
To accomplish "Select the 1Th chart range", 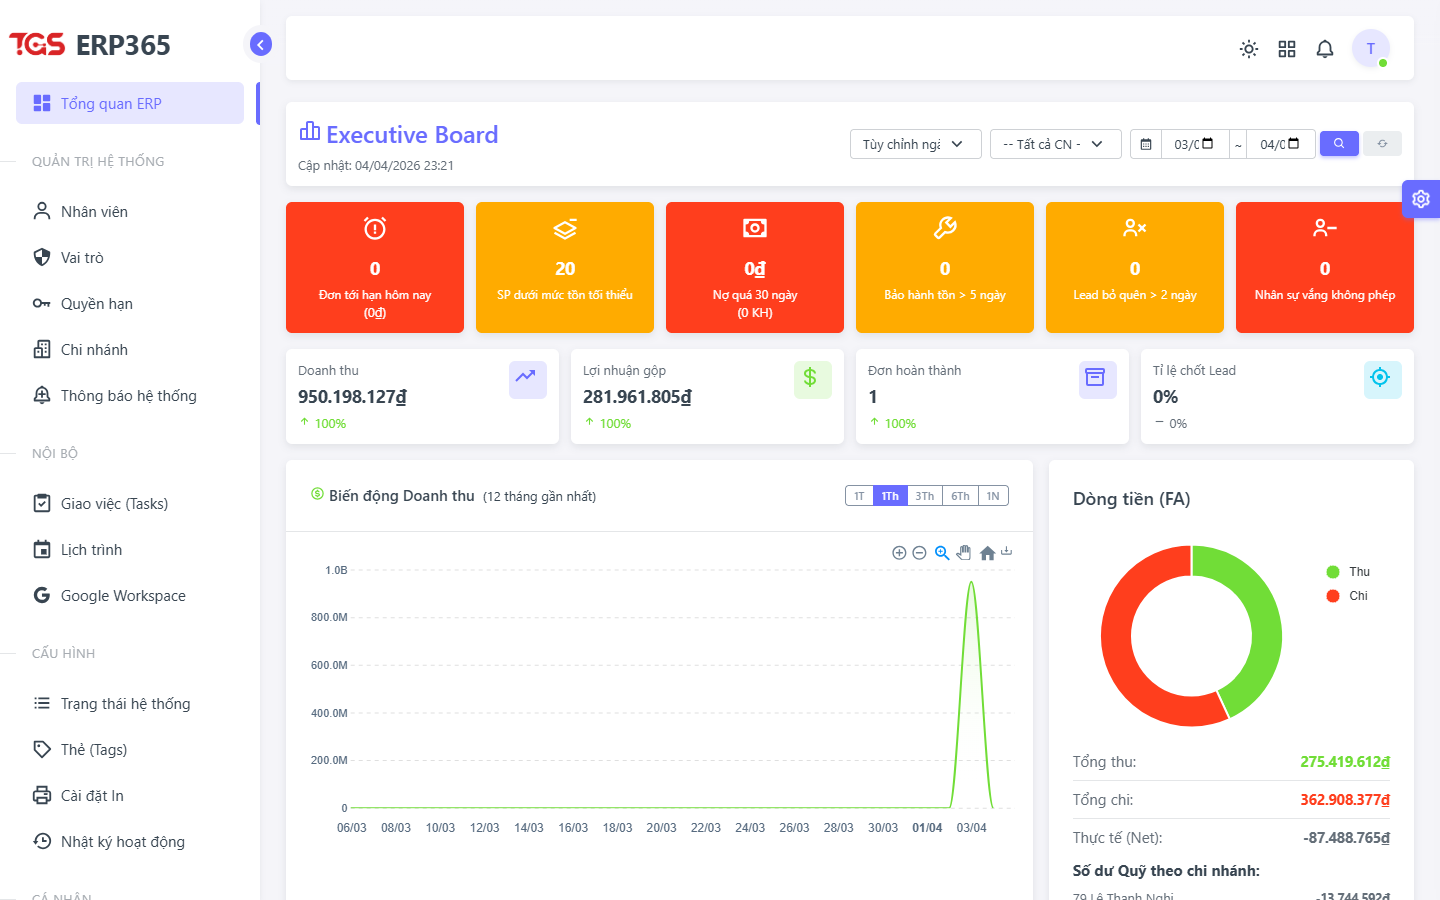I will tap(890, 496).
